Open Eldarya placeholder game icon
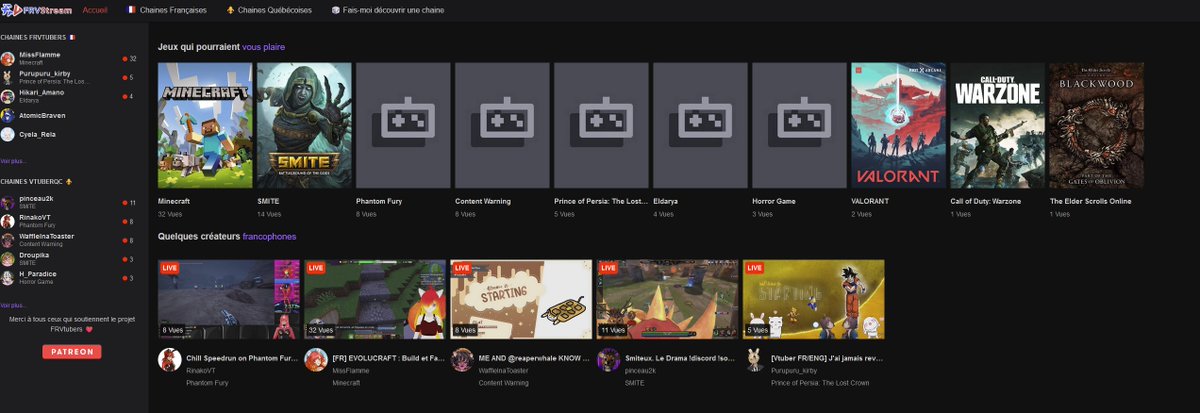Image resolution: width=1200 pixels, height=413 pixels. point(700,125)
